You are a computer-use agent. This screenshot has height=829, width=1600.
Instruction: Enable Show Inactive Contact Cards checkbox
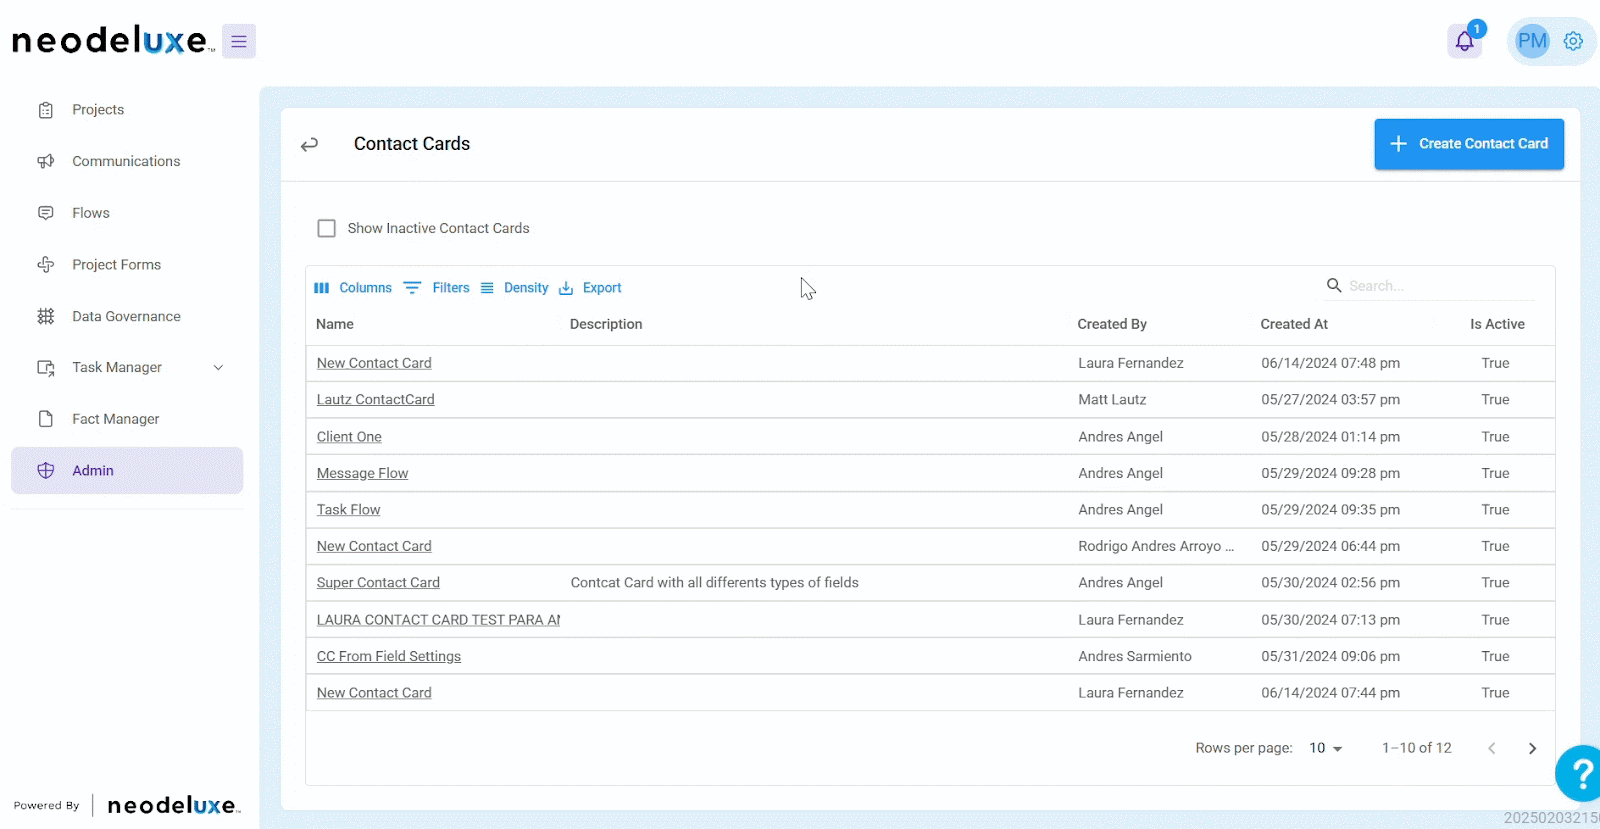[327, 229]
